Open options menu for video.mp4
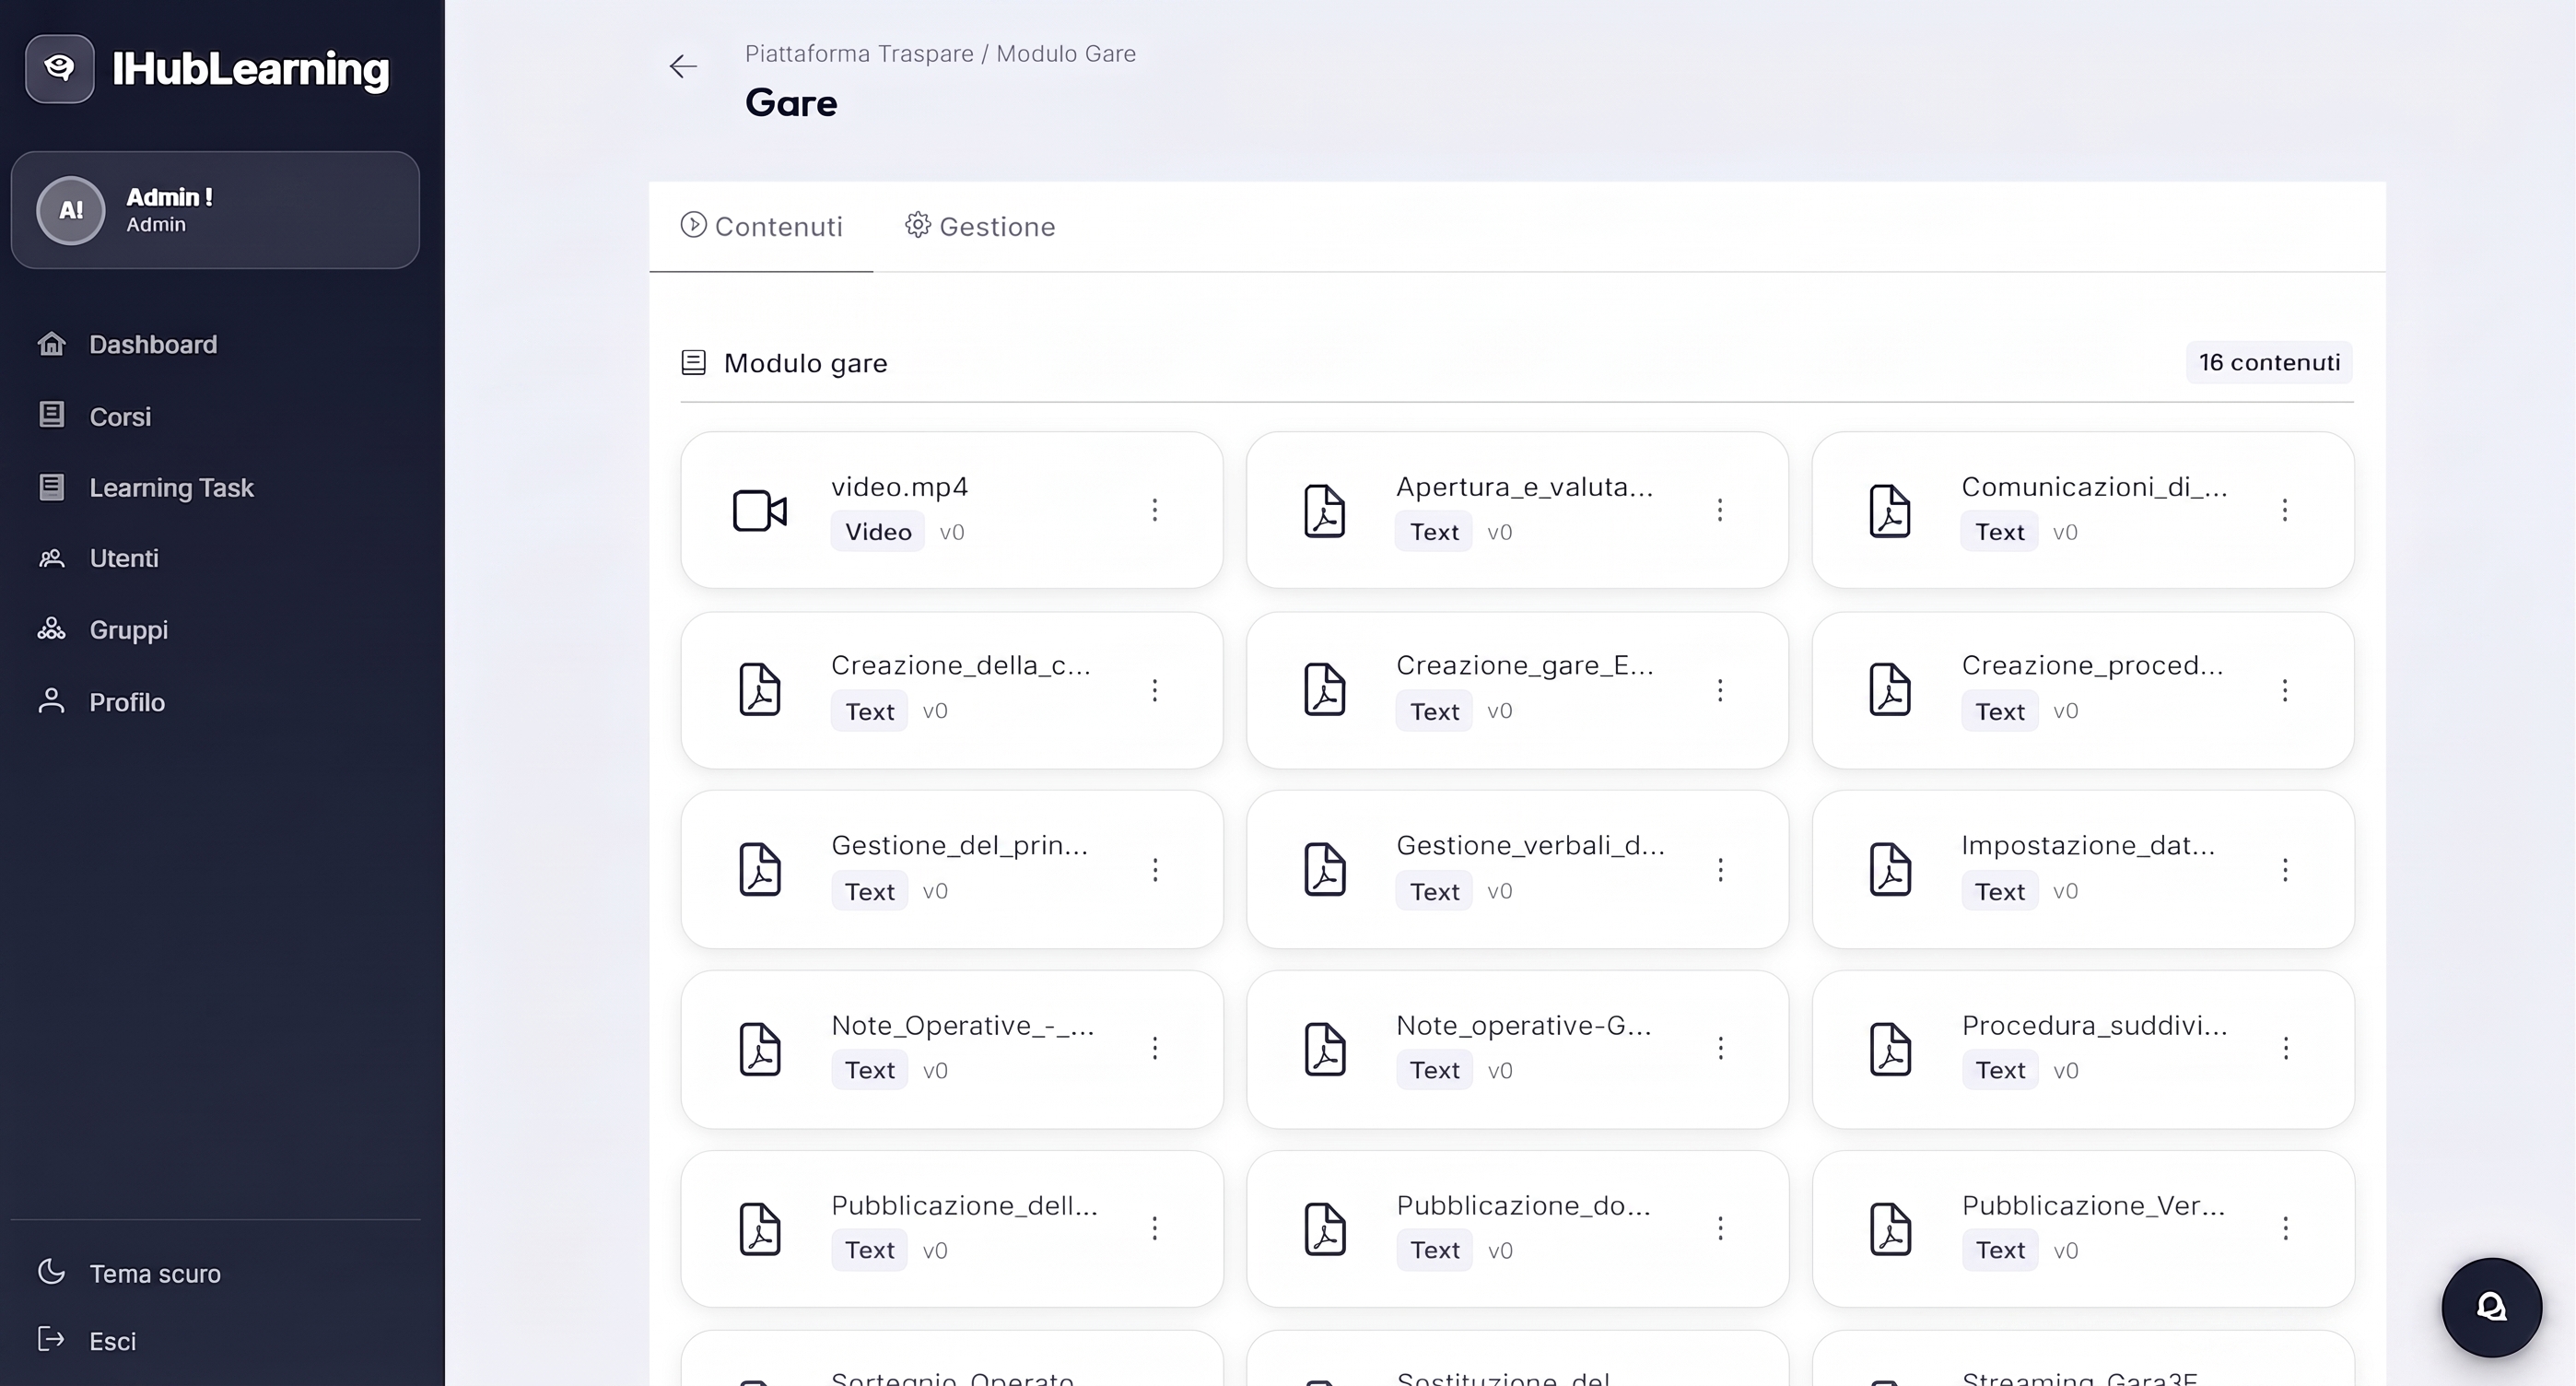 coord(1155,510)
